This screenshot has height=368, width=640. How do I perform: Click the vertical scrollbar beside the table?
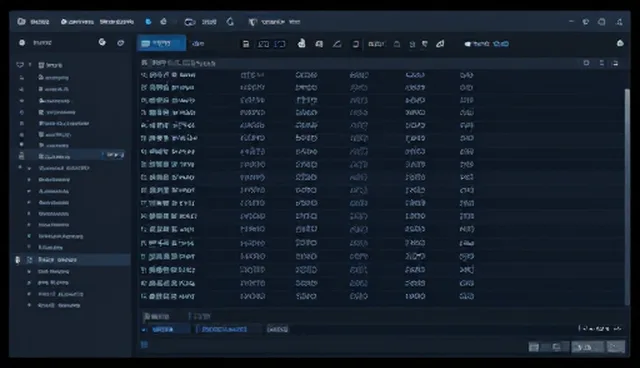click(627, 196)
